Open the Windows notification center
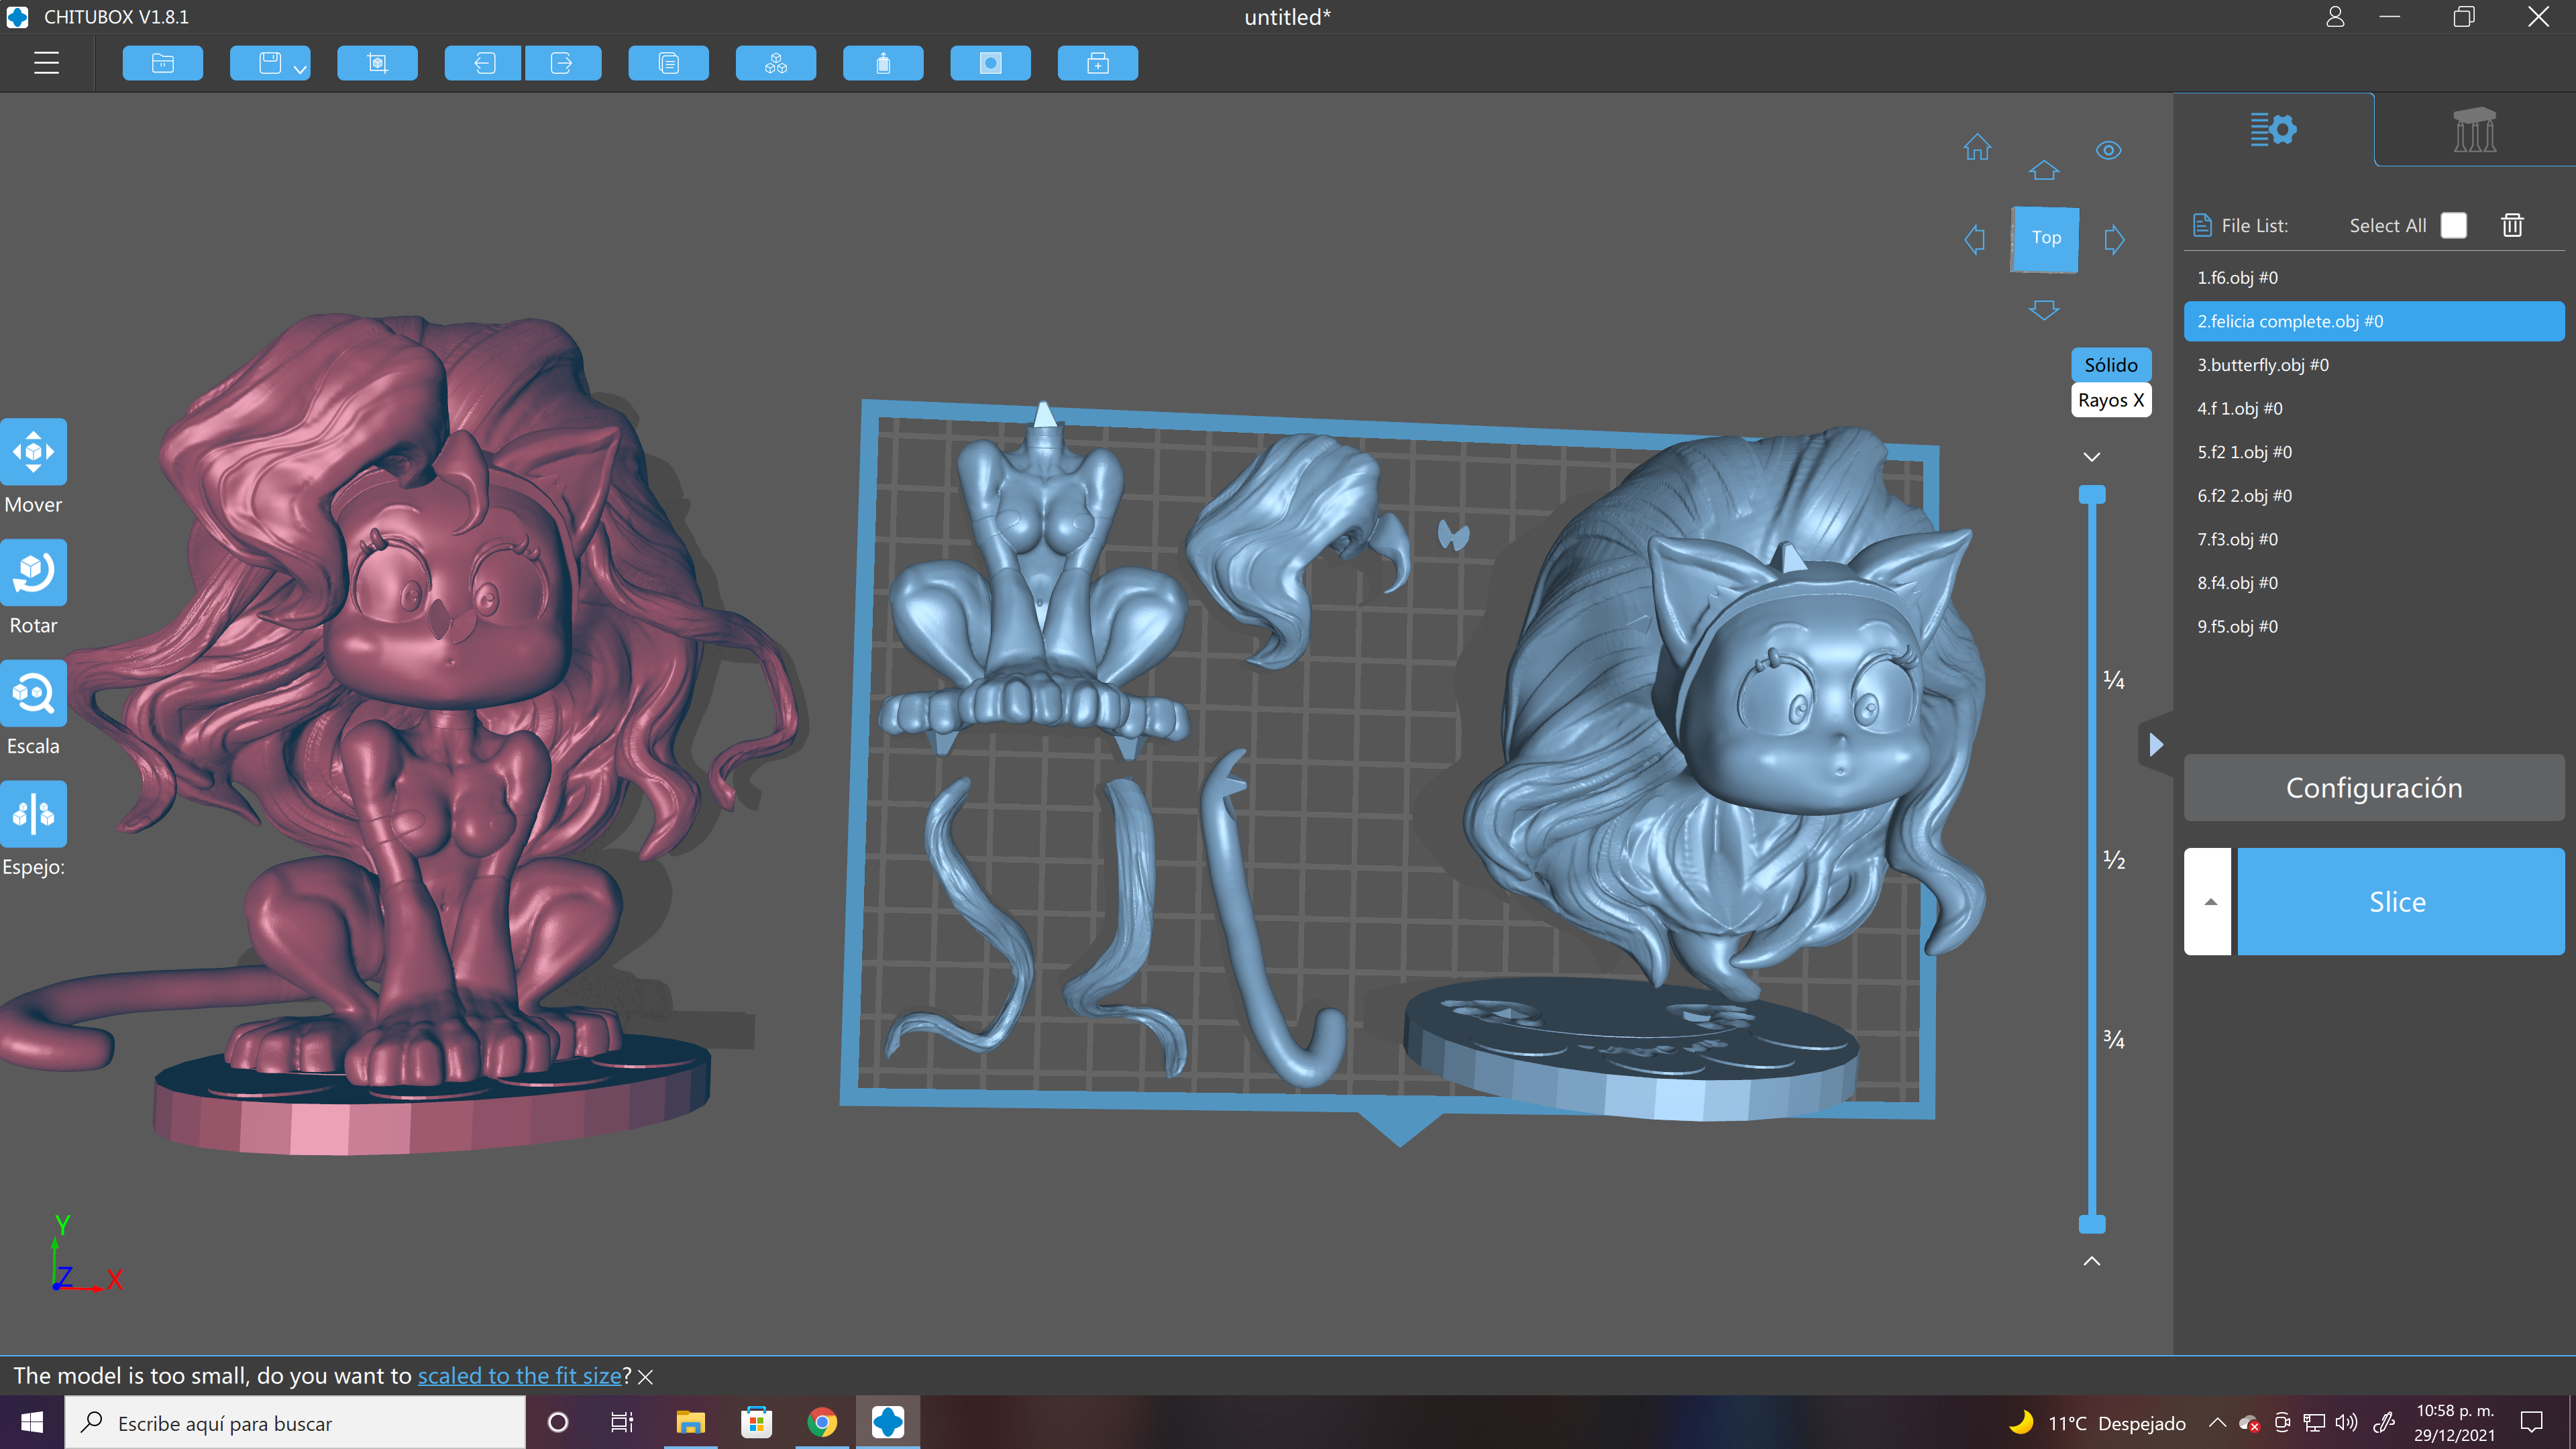Viewport: 2576px width, 1449px height. click(x=2532, y=1422)
